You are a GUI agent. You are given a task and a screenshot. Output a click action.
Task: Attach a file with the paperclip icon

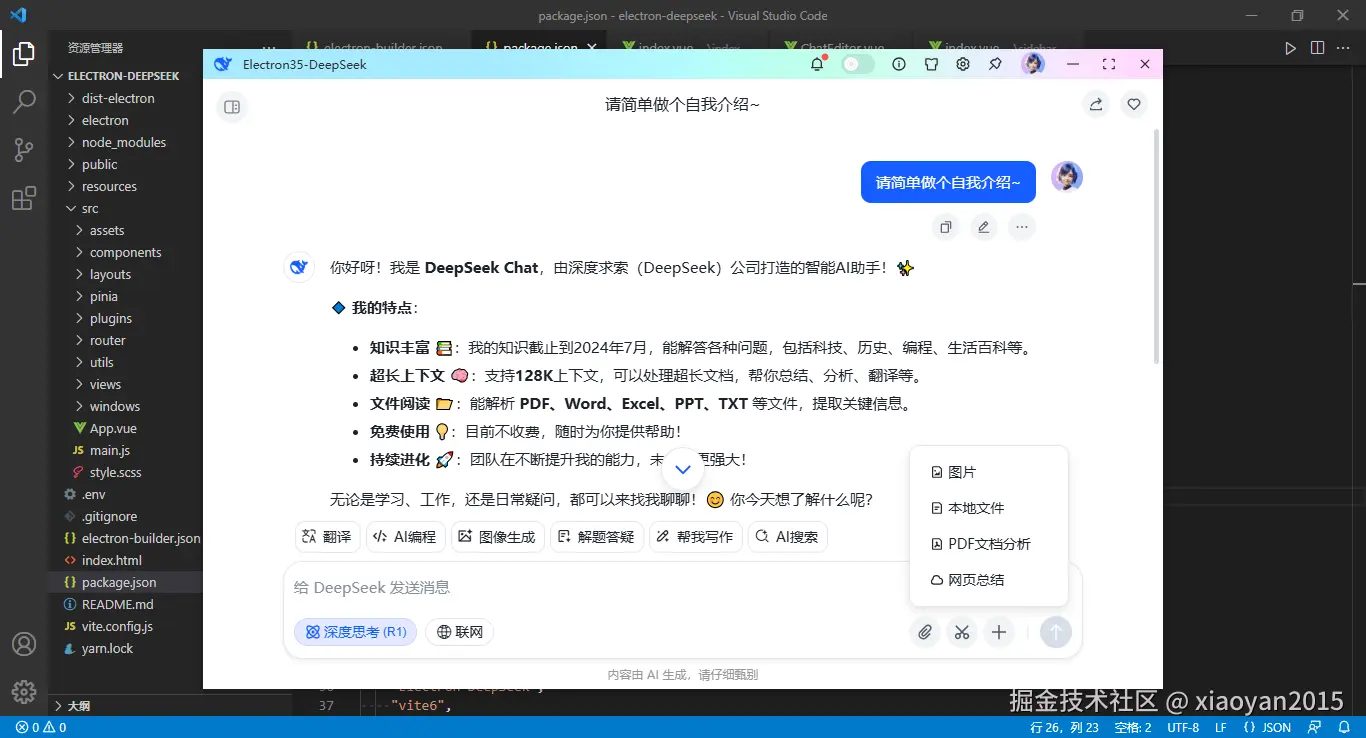tap(924, 632)
